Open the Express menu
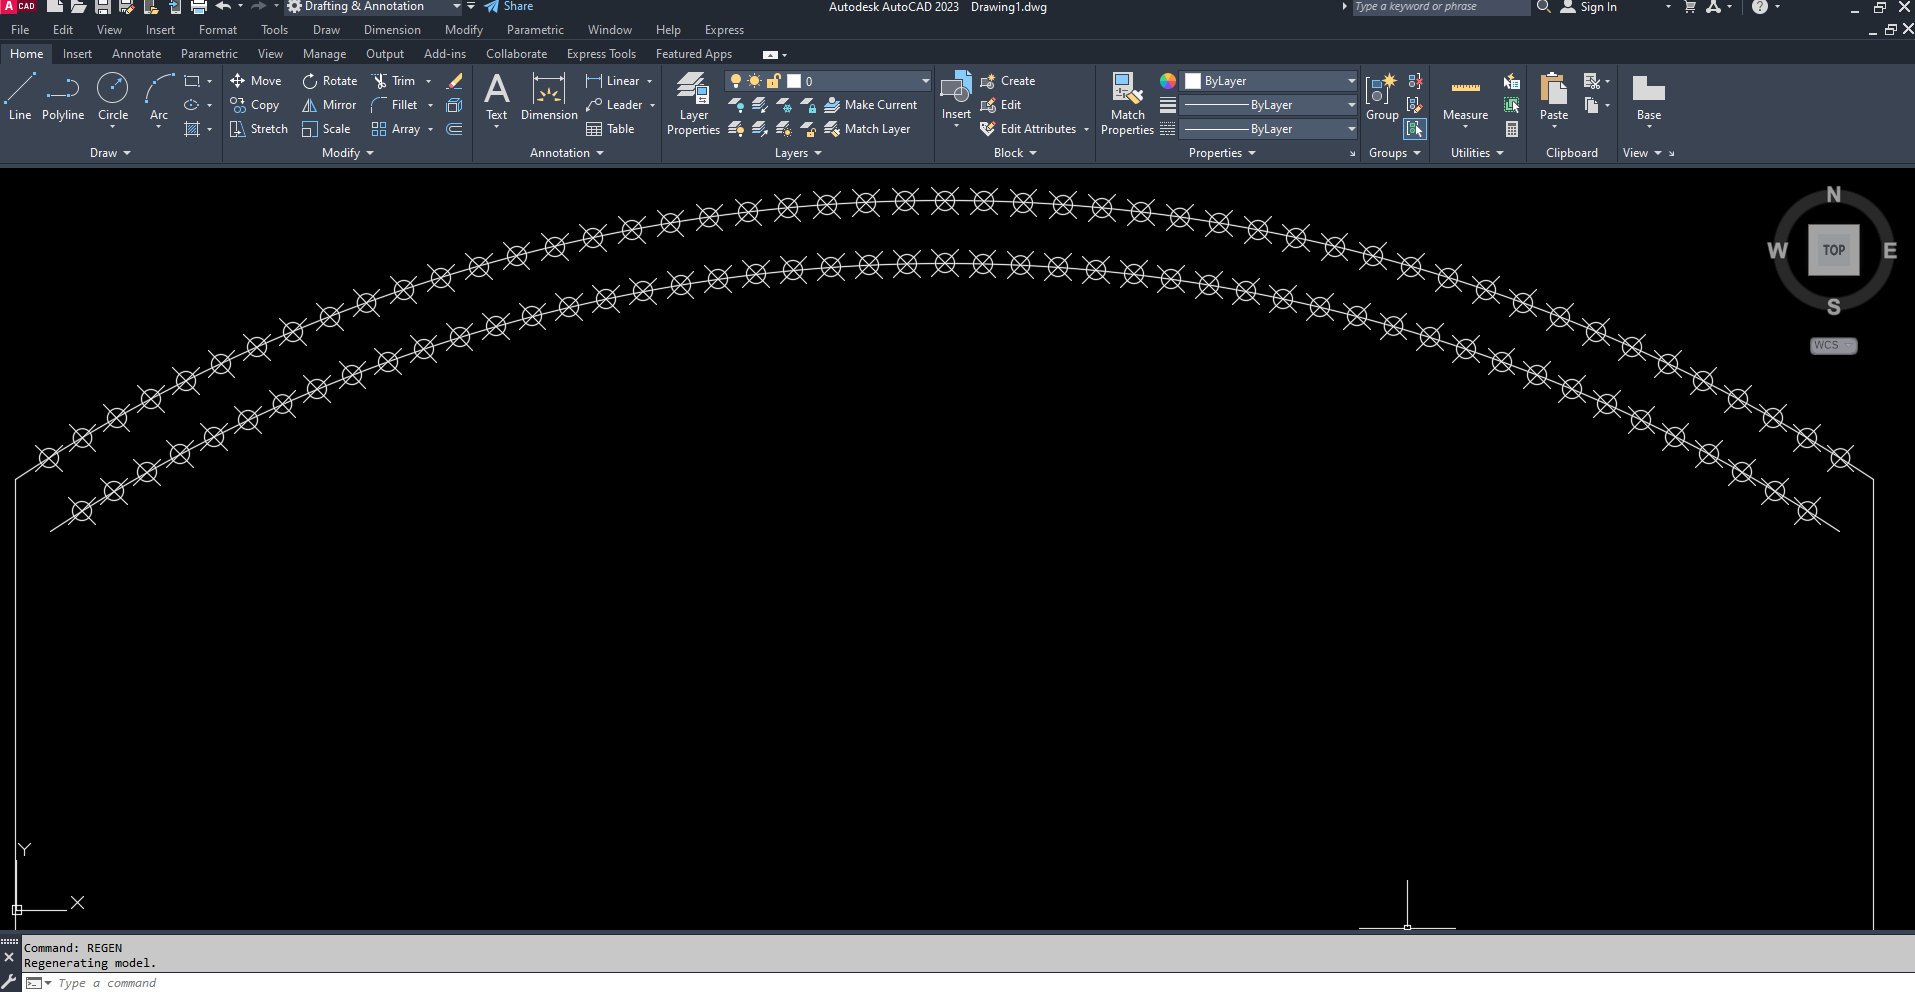Viewport: 1915px width, 992px height. pos(724,30)
